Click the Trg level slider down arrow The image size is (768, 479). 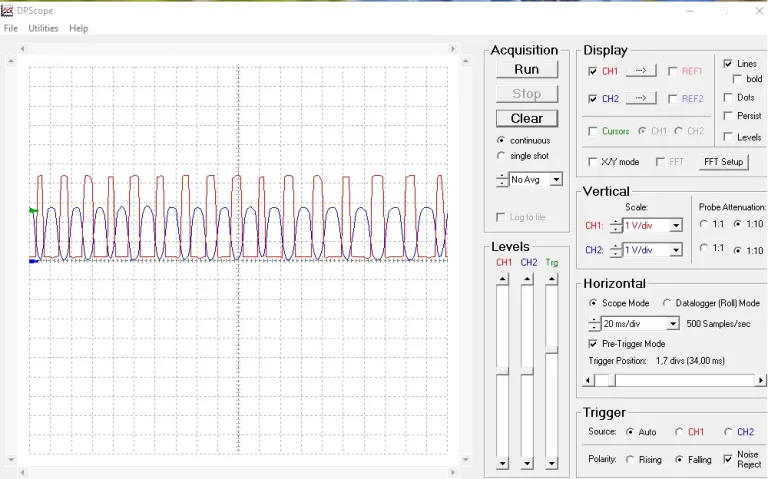tap(552, 463)
